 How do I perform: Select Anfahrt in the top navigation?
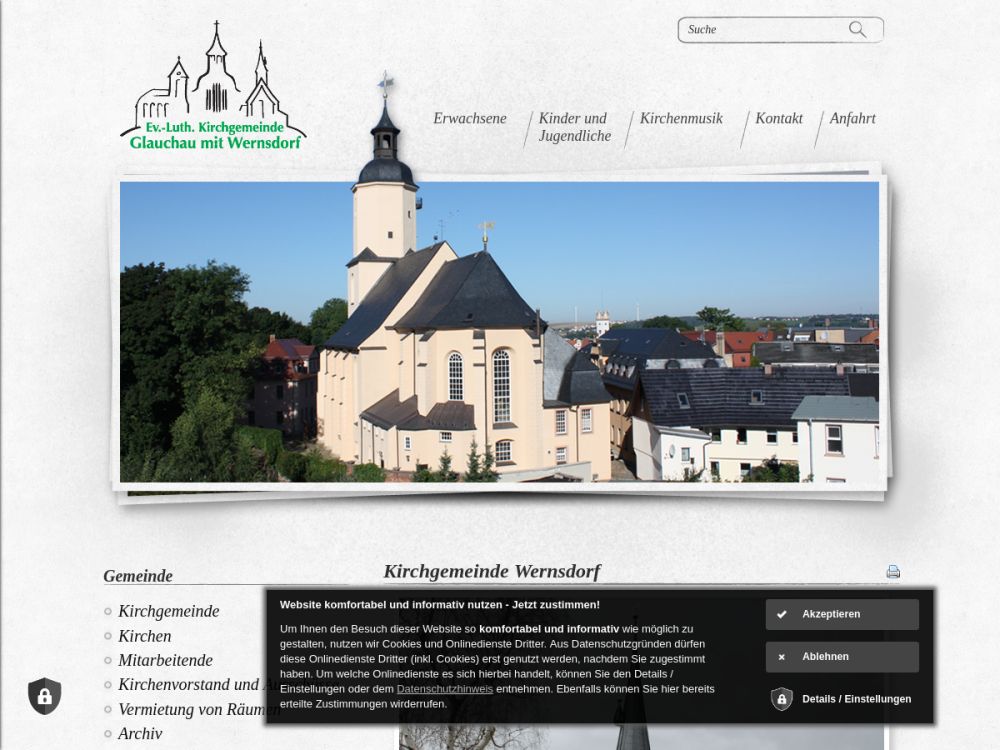[852, 119]
